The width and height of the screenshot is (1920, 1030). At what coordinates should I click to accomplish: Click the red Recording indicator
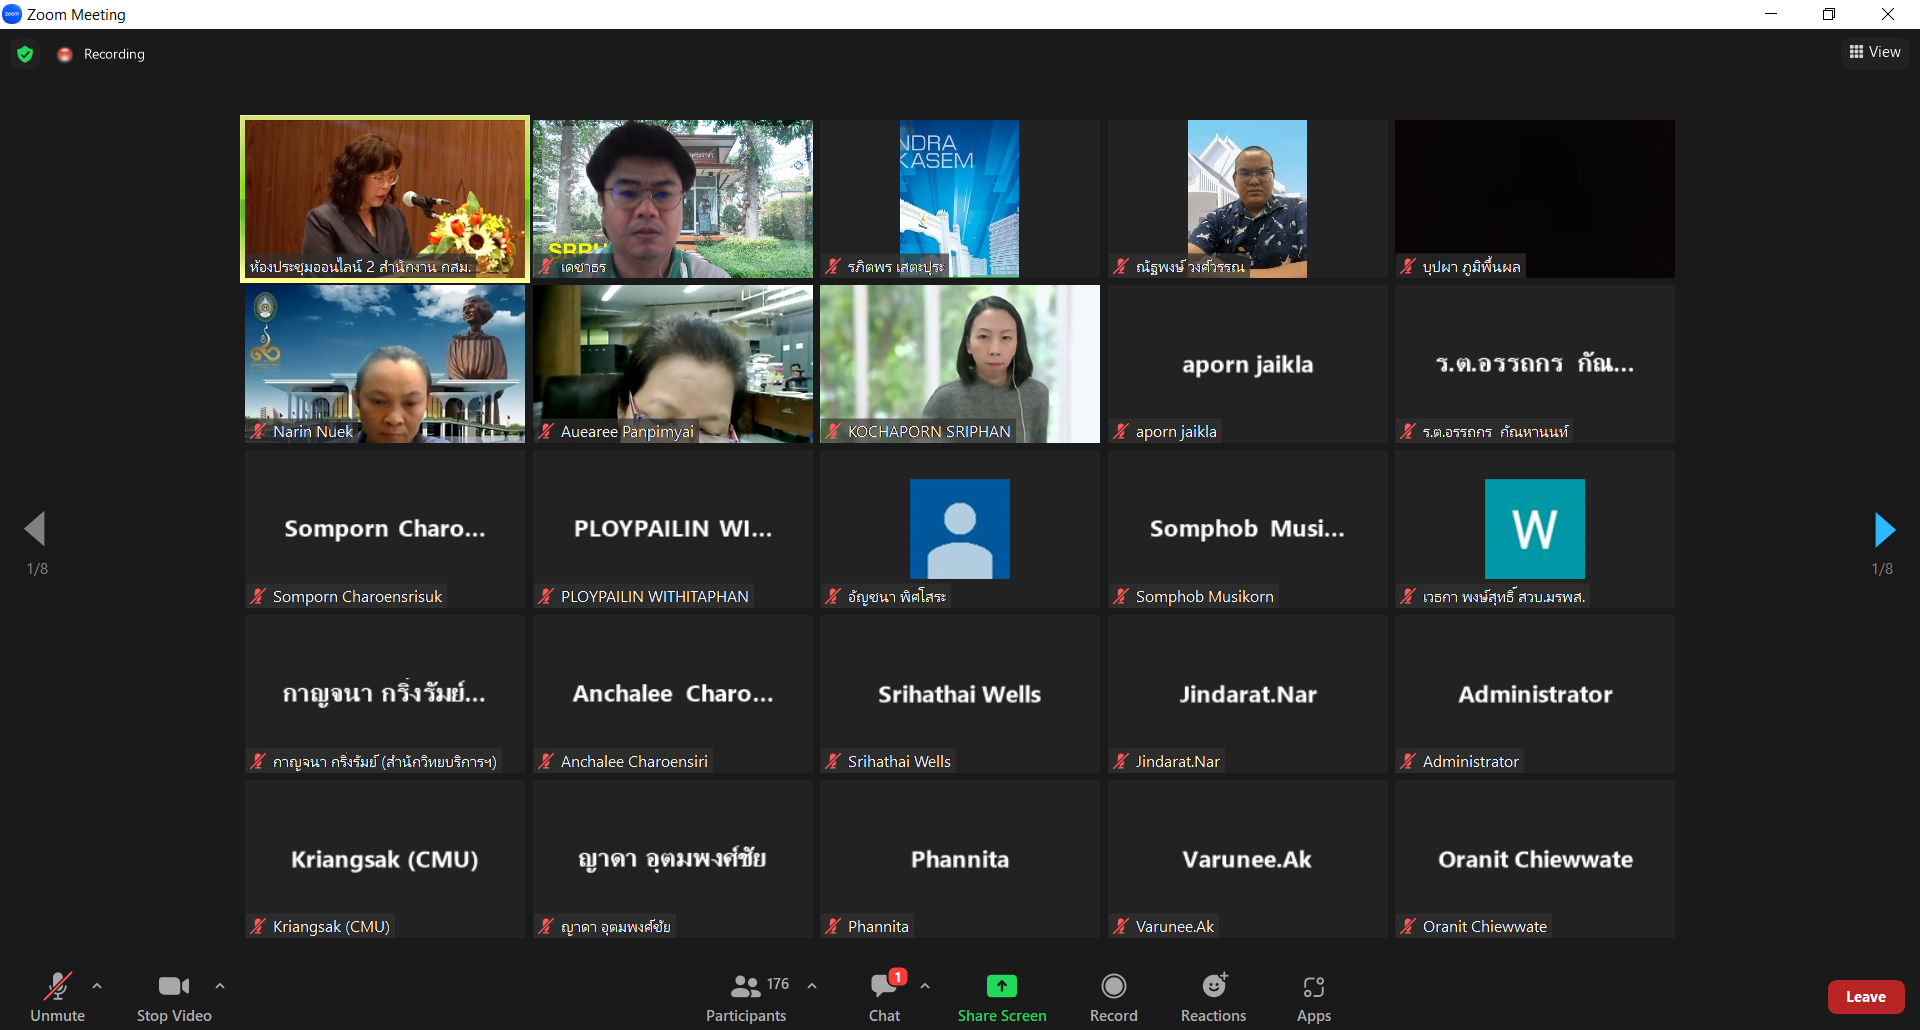[x=102, y=54]
